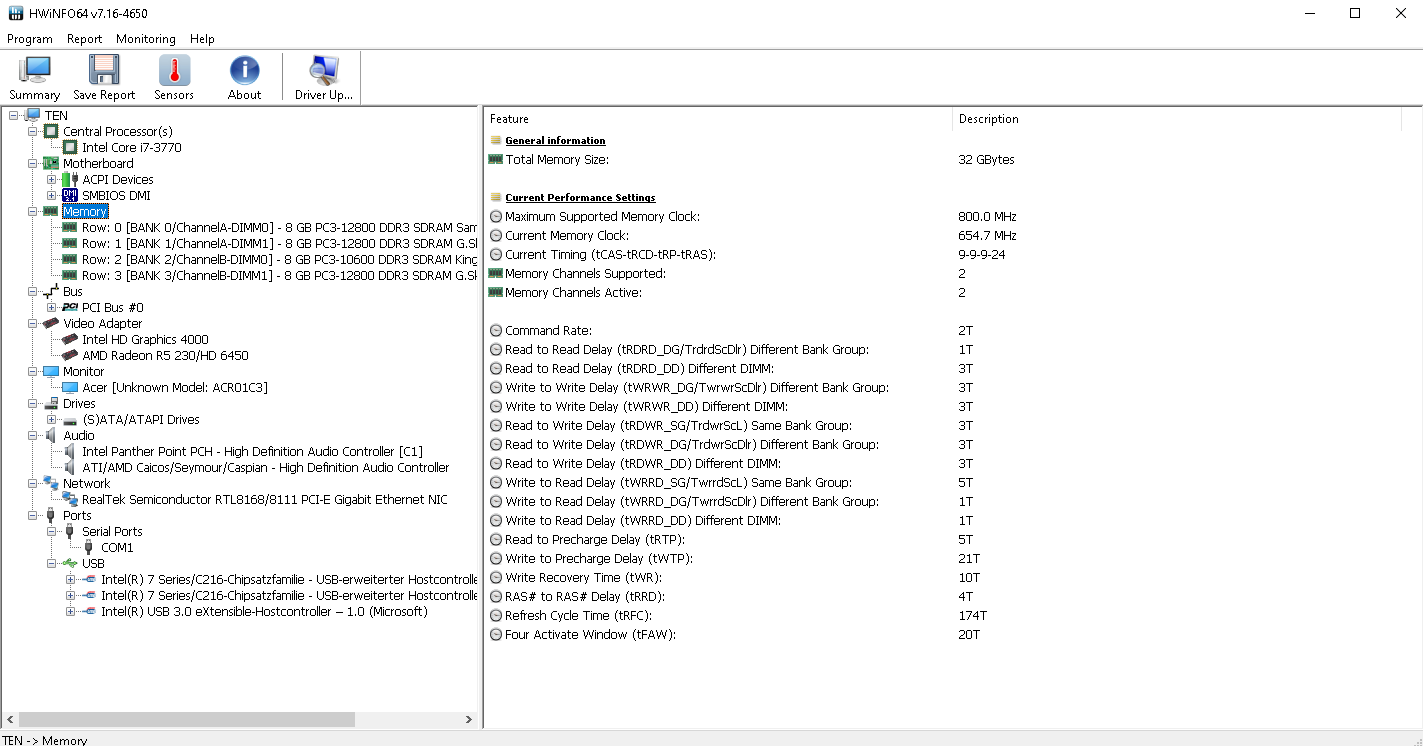
Task: Click the Feature column header
Action: [510, 119]
